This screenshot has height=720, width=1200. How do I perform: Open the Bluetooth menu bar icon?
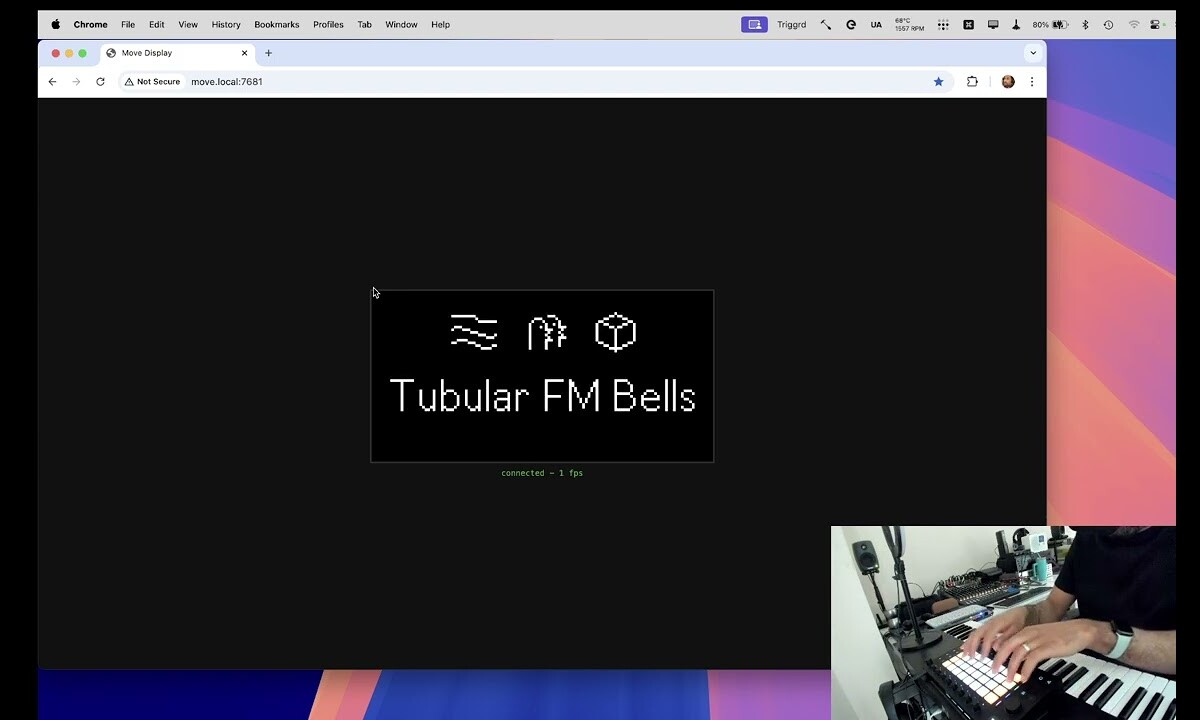coord(1085,25)
